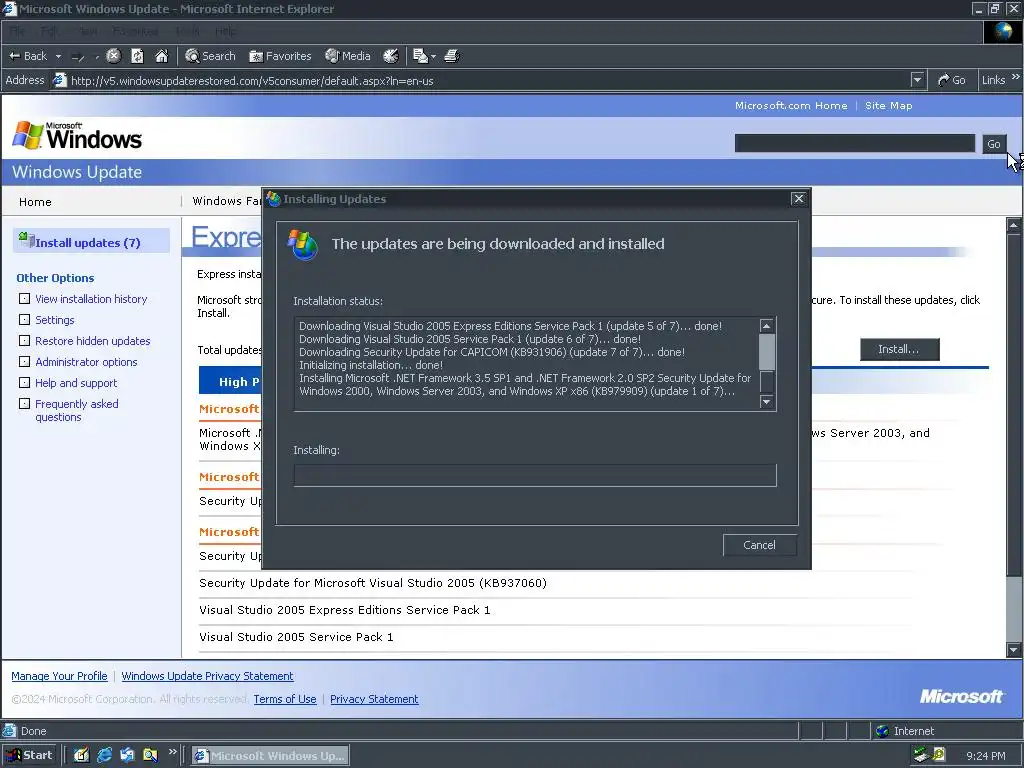Open the Back history dropdown arrow
The width and height of the screenshot is (1024, 768).
pyautogui.click(x=58, y=56)
